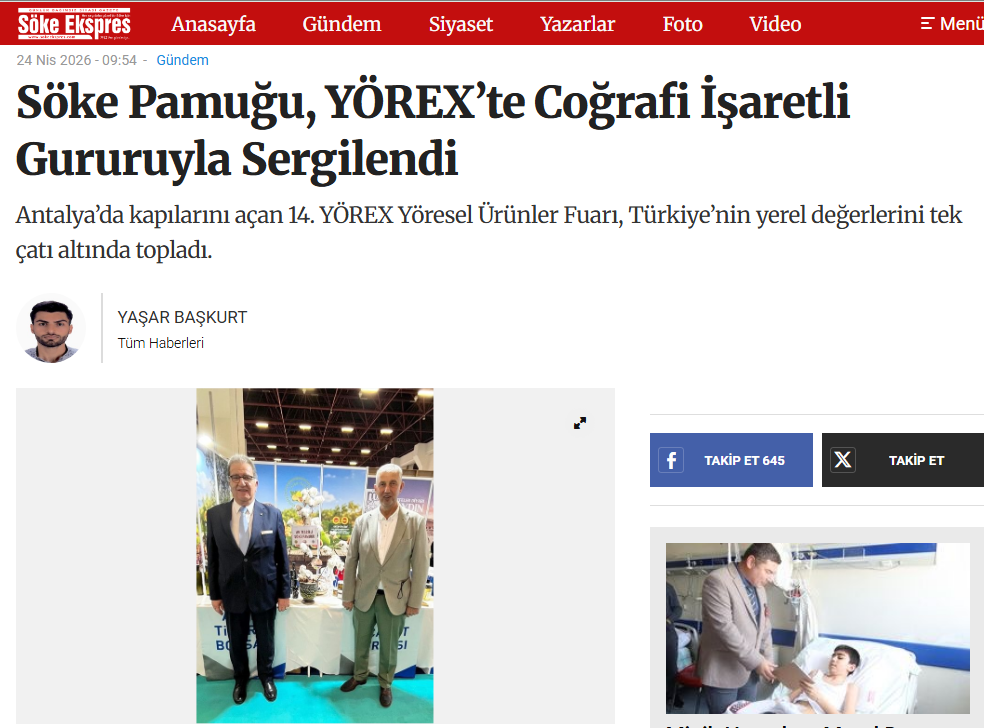Click the blue Gündem category link

182,60
